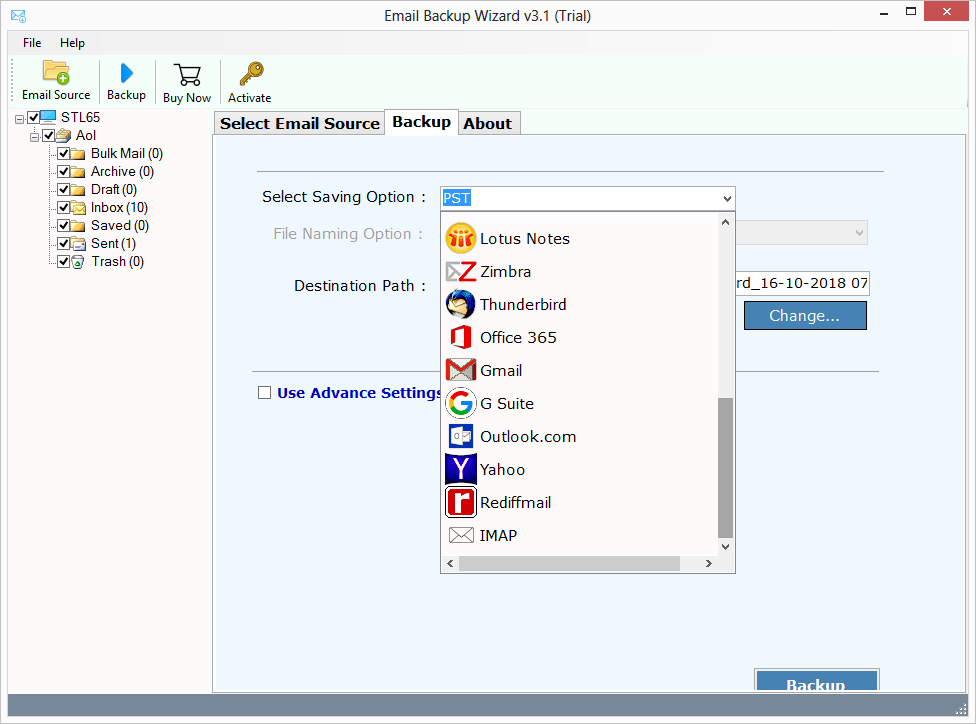Uncheck the Trash folder checkbox
Image resolution: width=976 pixels, height=724 pixels.
(63, 261)
